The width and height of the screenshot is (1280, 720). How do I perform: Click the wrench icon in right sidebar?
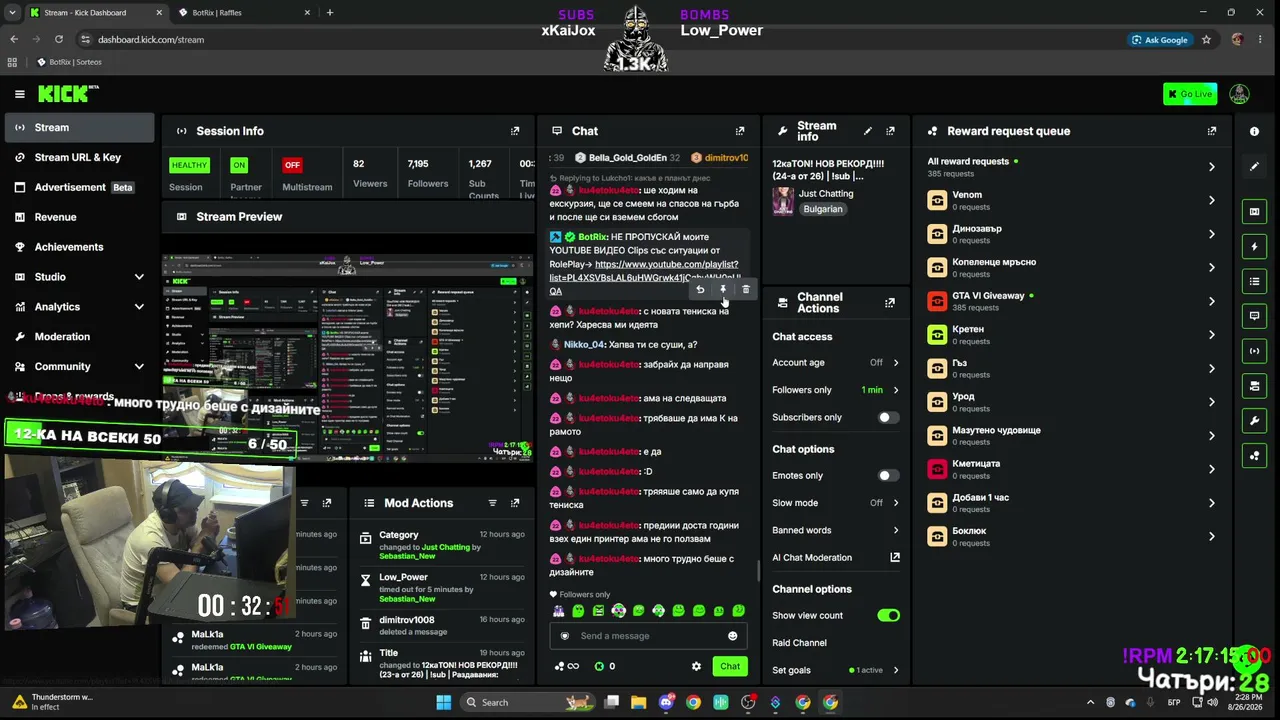pyautogui.click(x=1254, y=420)
